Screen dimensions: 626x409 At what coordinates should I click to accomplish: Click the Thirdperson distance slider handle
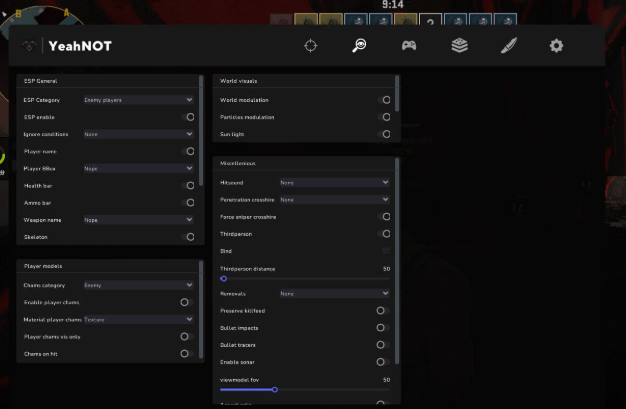point(223,279)
